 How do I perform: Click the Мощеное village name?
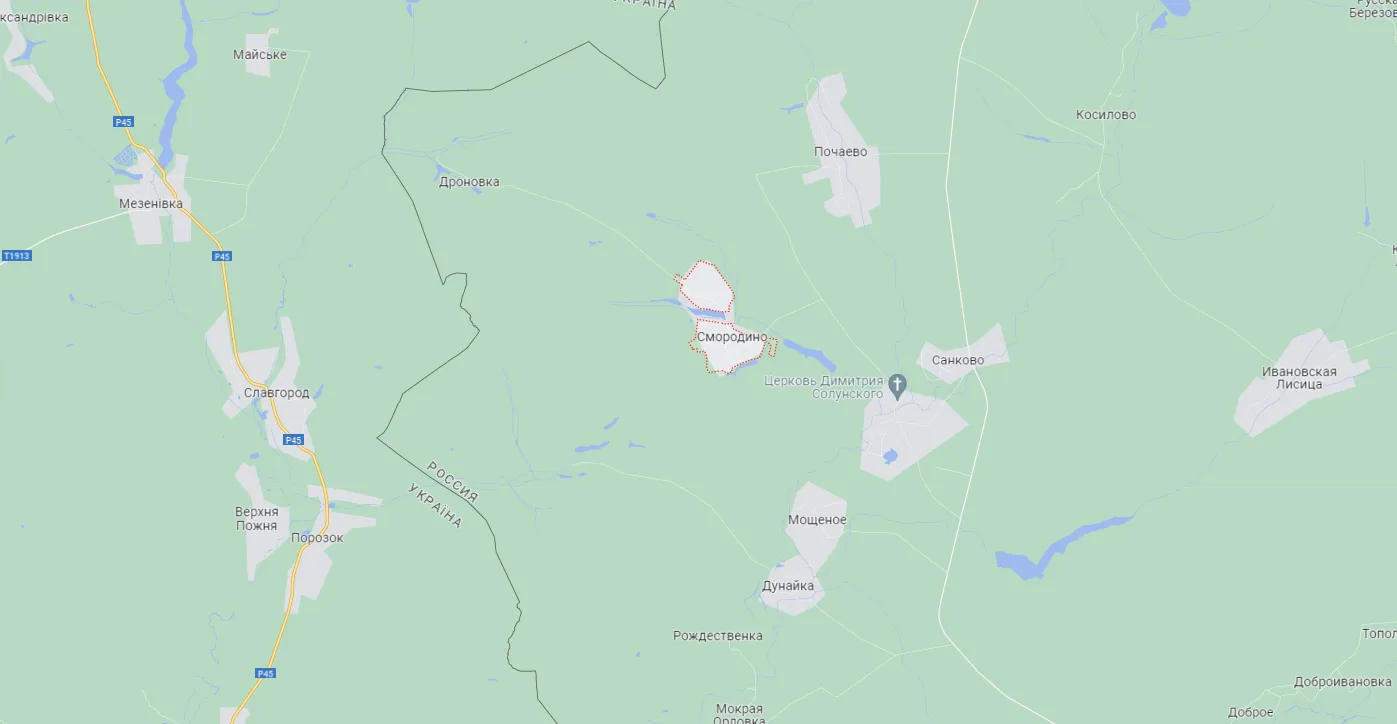(x=817, y=520)
